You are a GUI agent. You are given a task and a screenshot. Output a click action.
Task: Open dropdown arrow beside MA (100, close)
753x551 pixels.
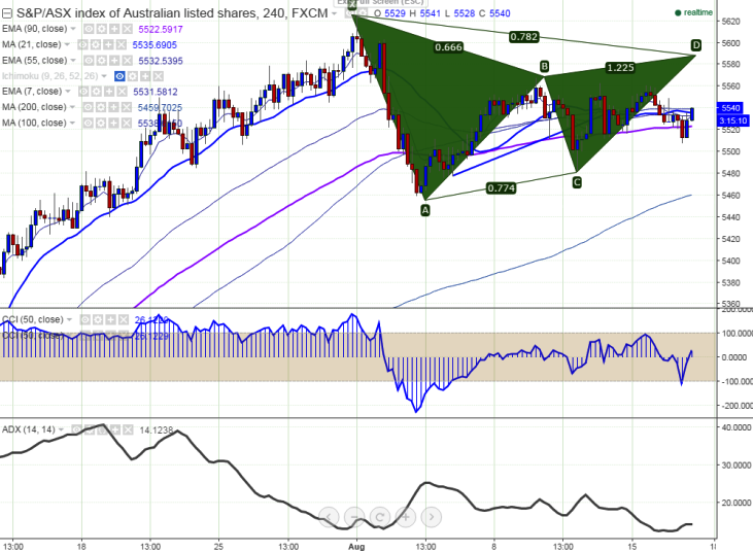[73, 123]
